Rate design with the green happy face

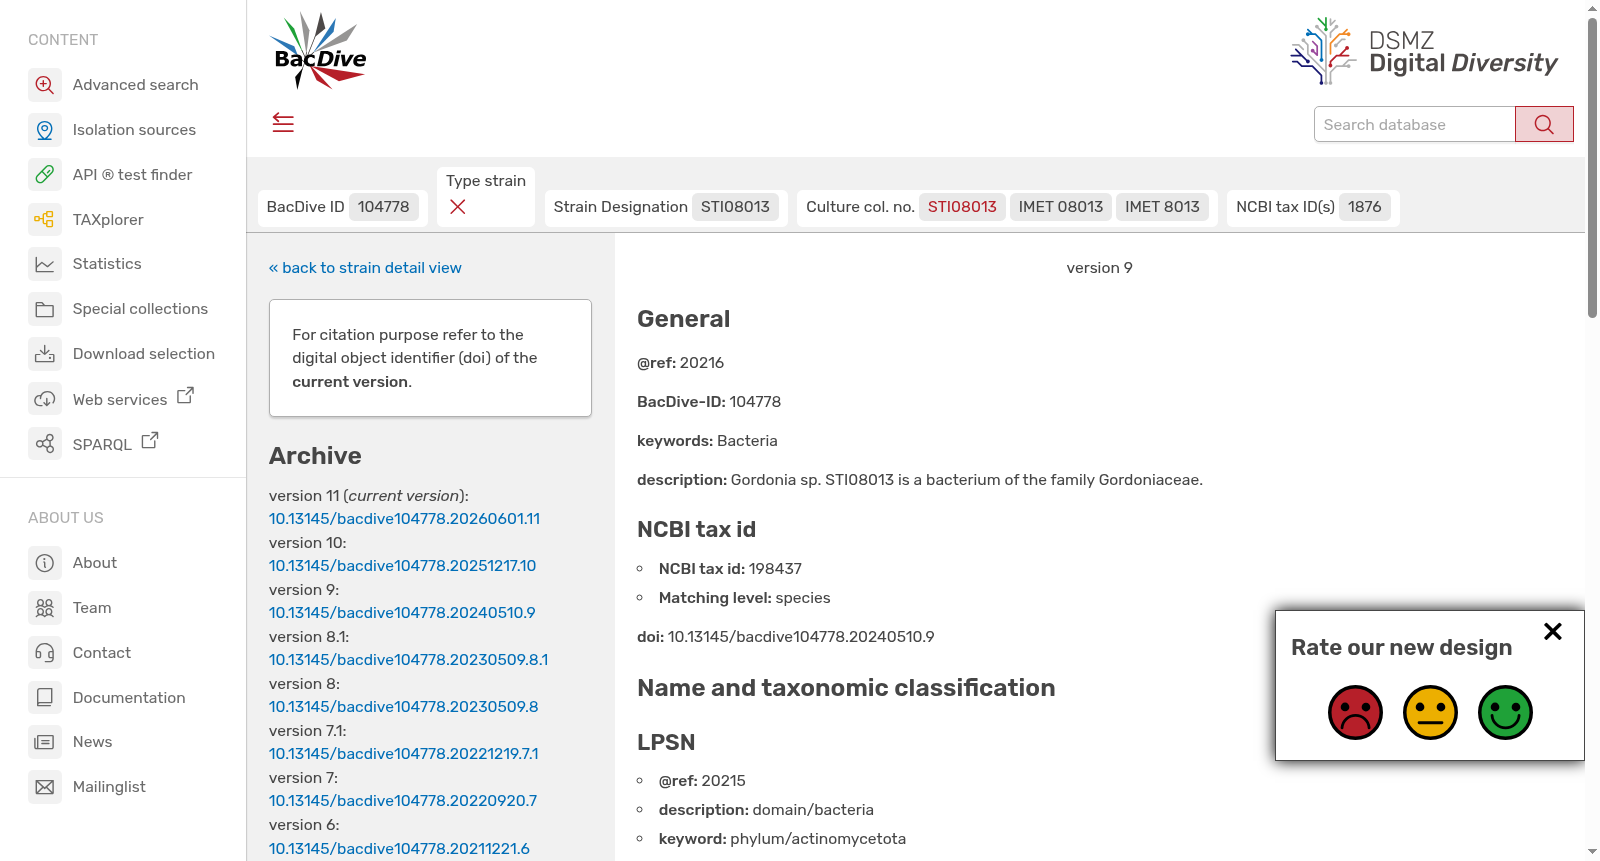coord(1505,712)
